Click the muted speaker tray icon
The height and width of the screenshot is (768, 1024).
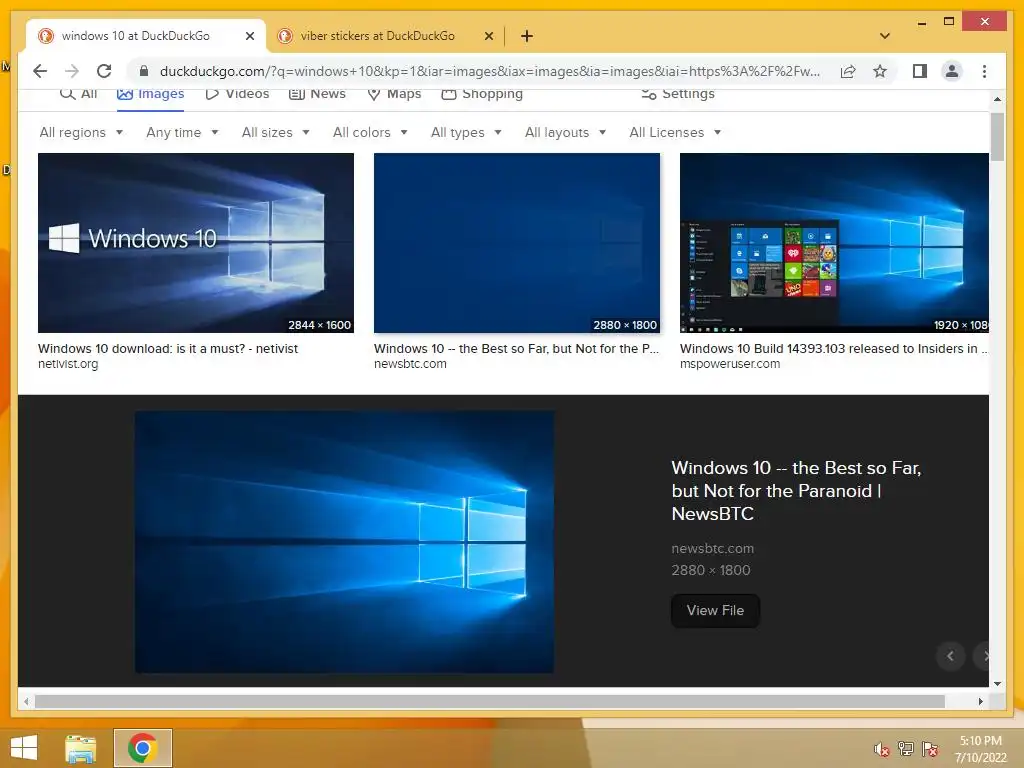coord(882,749)
